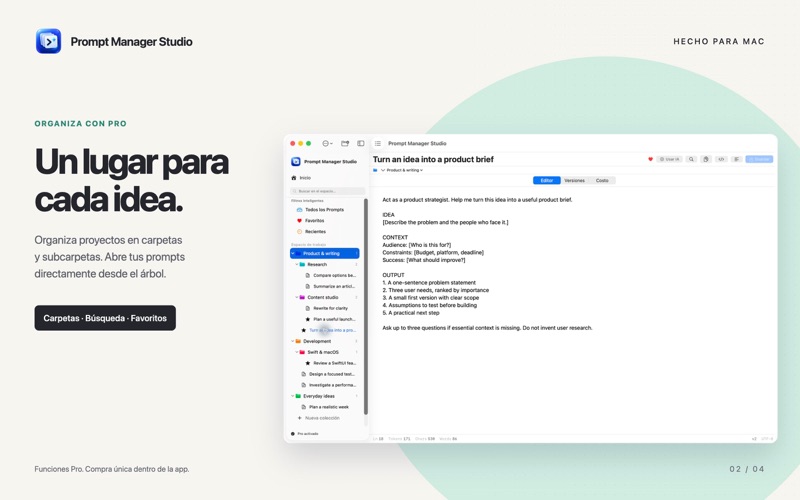Click the prompt title 'Turn an idea into a product brief'
Screen dimensions: 800x500
coord(433,159)
